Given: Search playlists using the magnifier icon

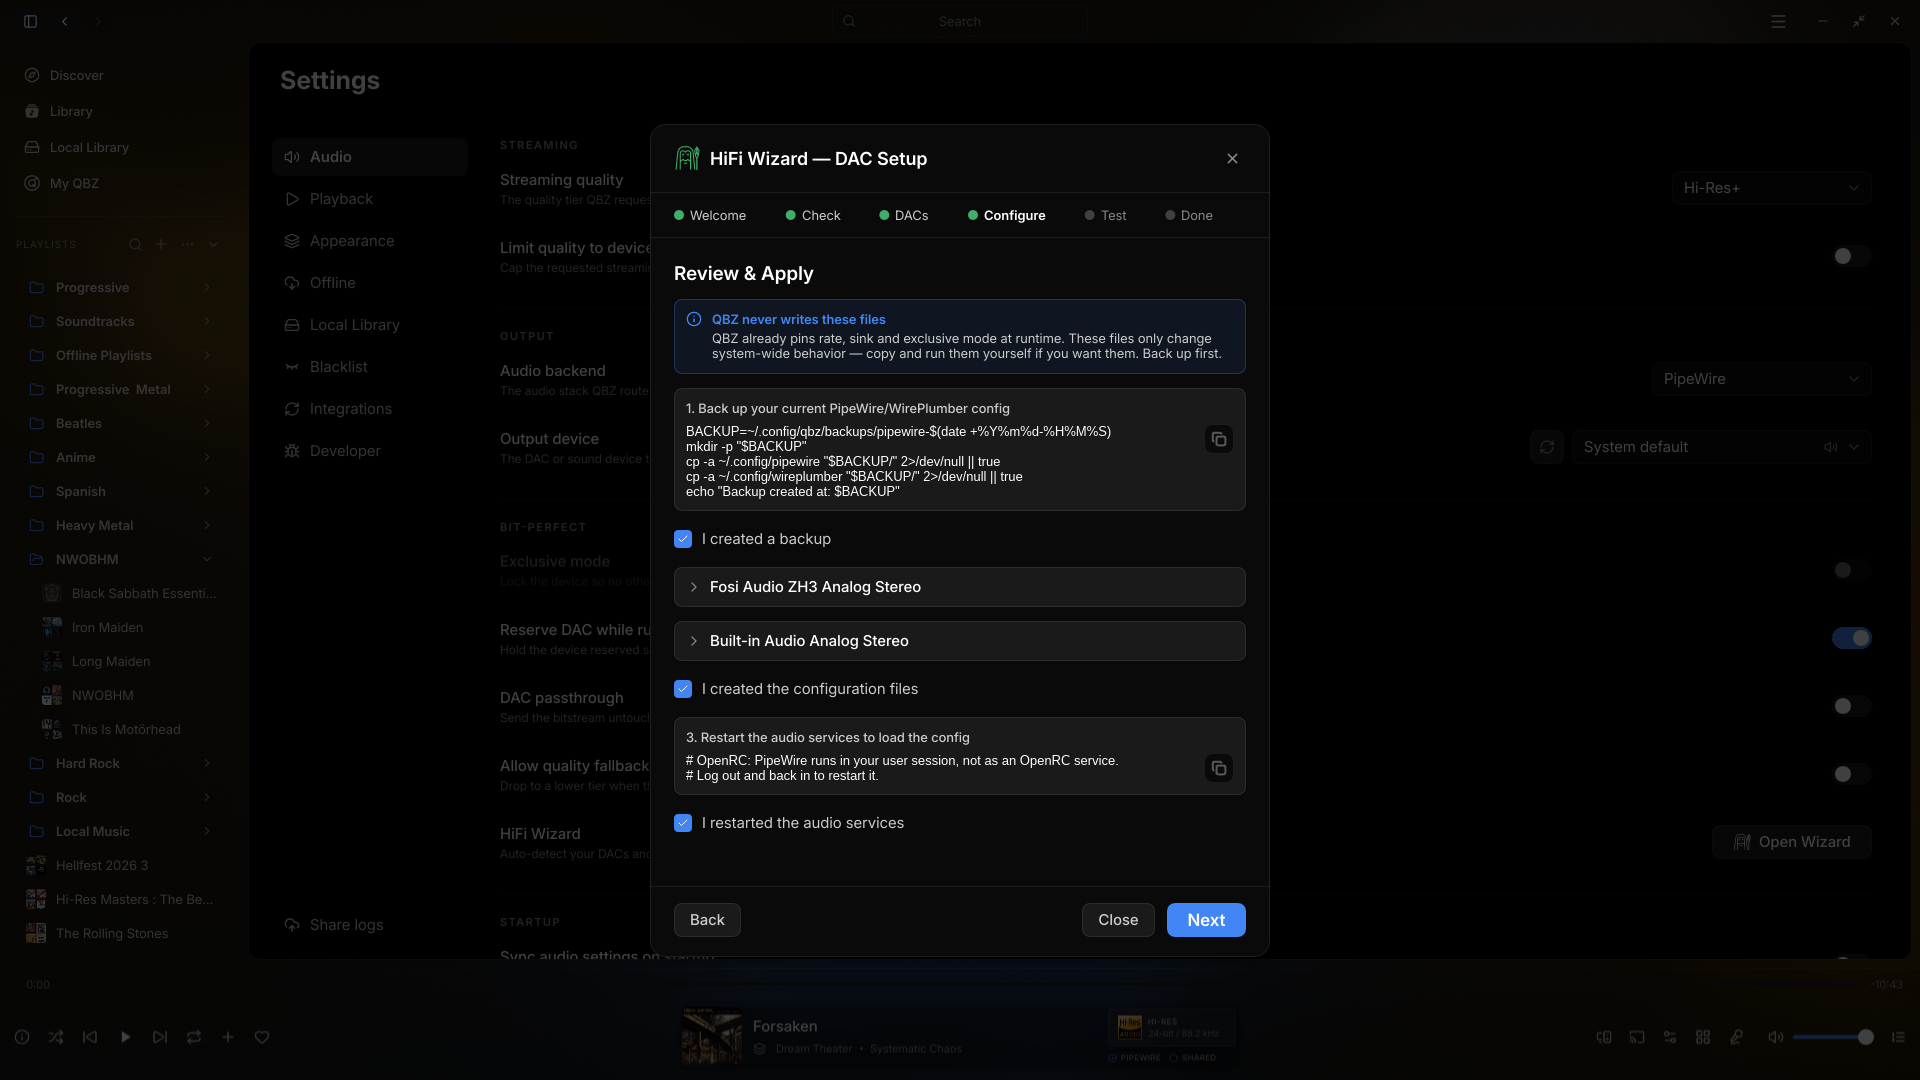Looking at the screenshot, I should click(x=135, y=245).
